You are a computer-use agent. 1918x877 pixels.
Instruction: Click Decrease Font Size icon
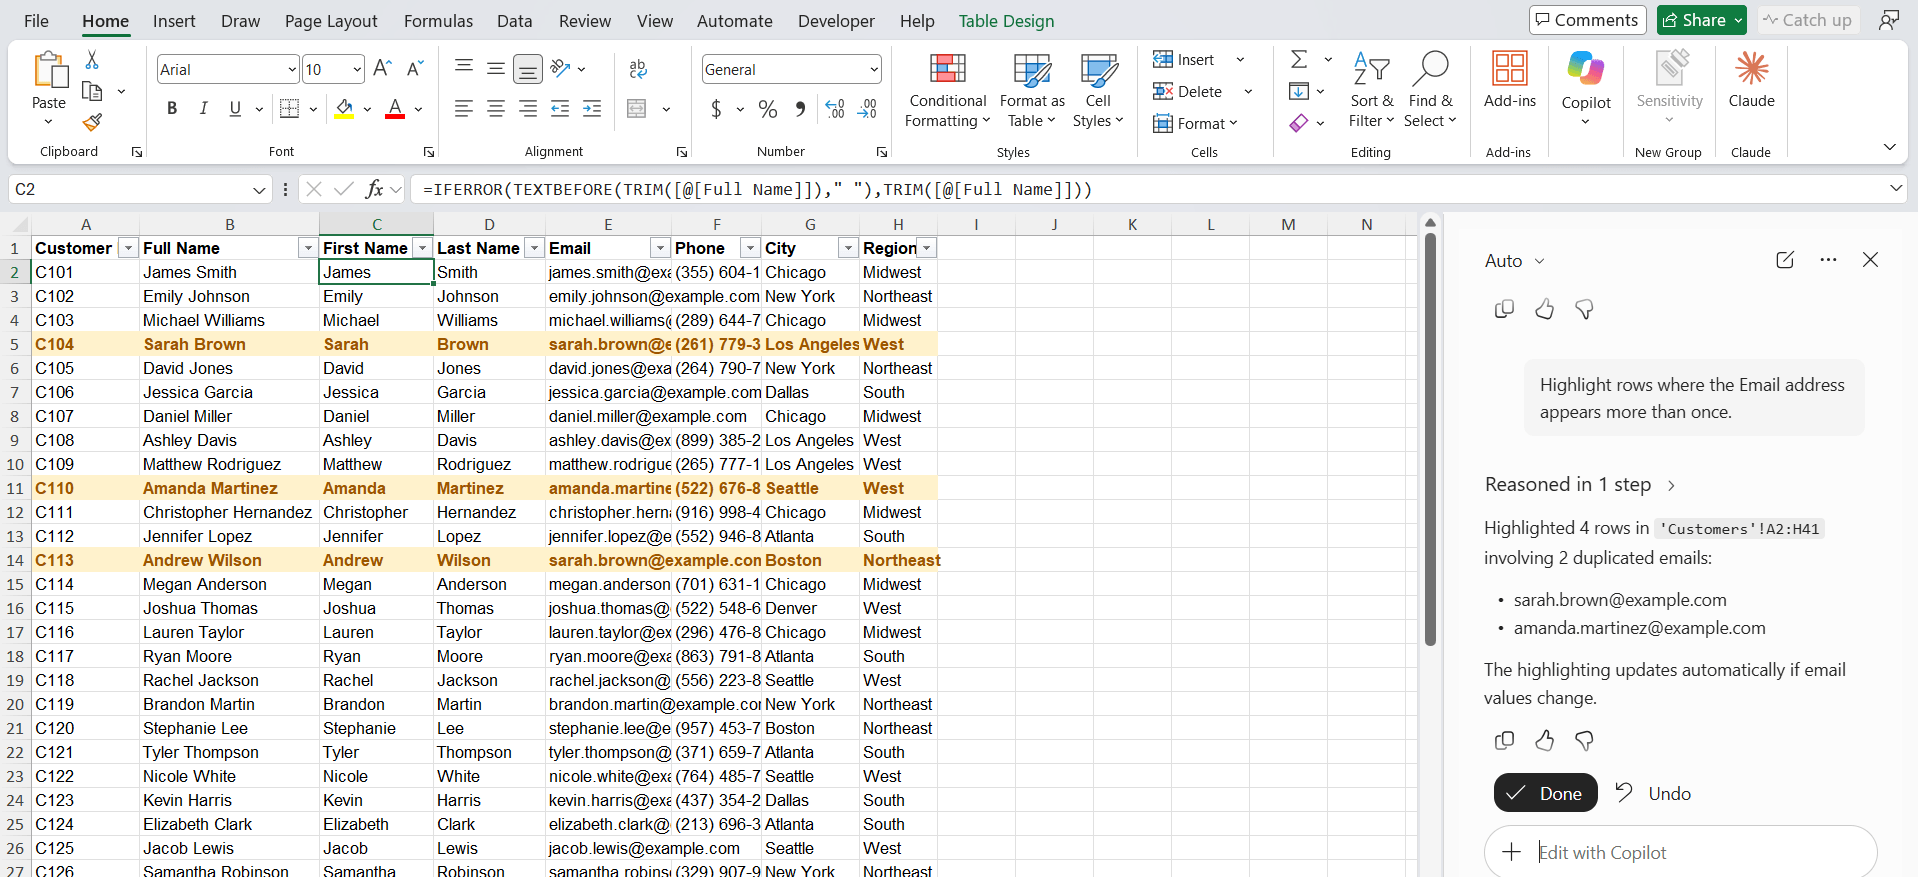click(x=415, y=68)
